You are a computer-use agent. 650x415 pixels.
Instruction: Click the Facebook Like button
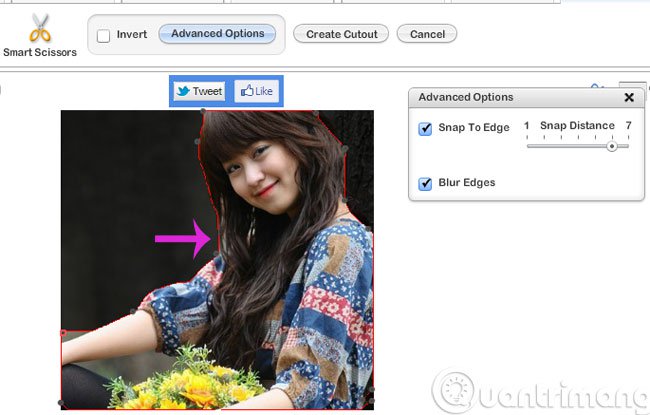point(257,91)
